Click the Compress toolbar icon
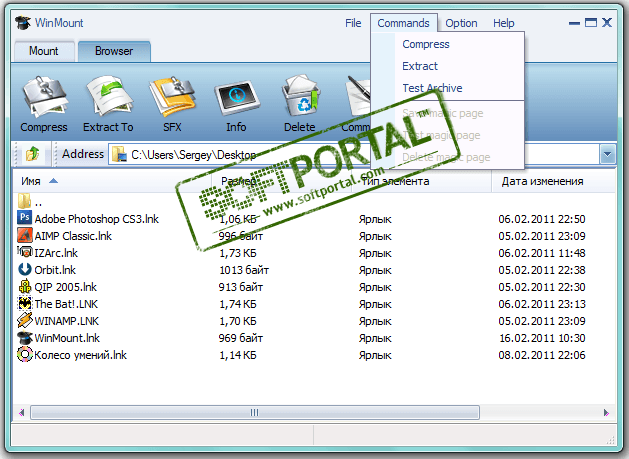The image size is (629, 459). click(45, 96)
